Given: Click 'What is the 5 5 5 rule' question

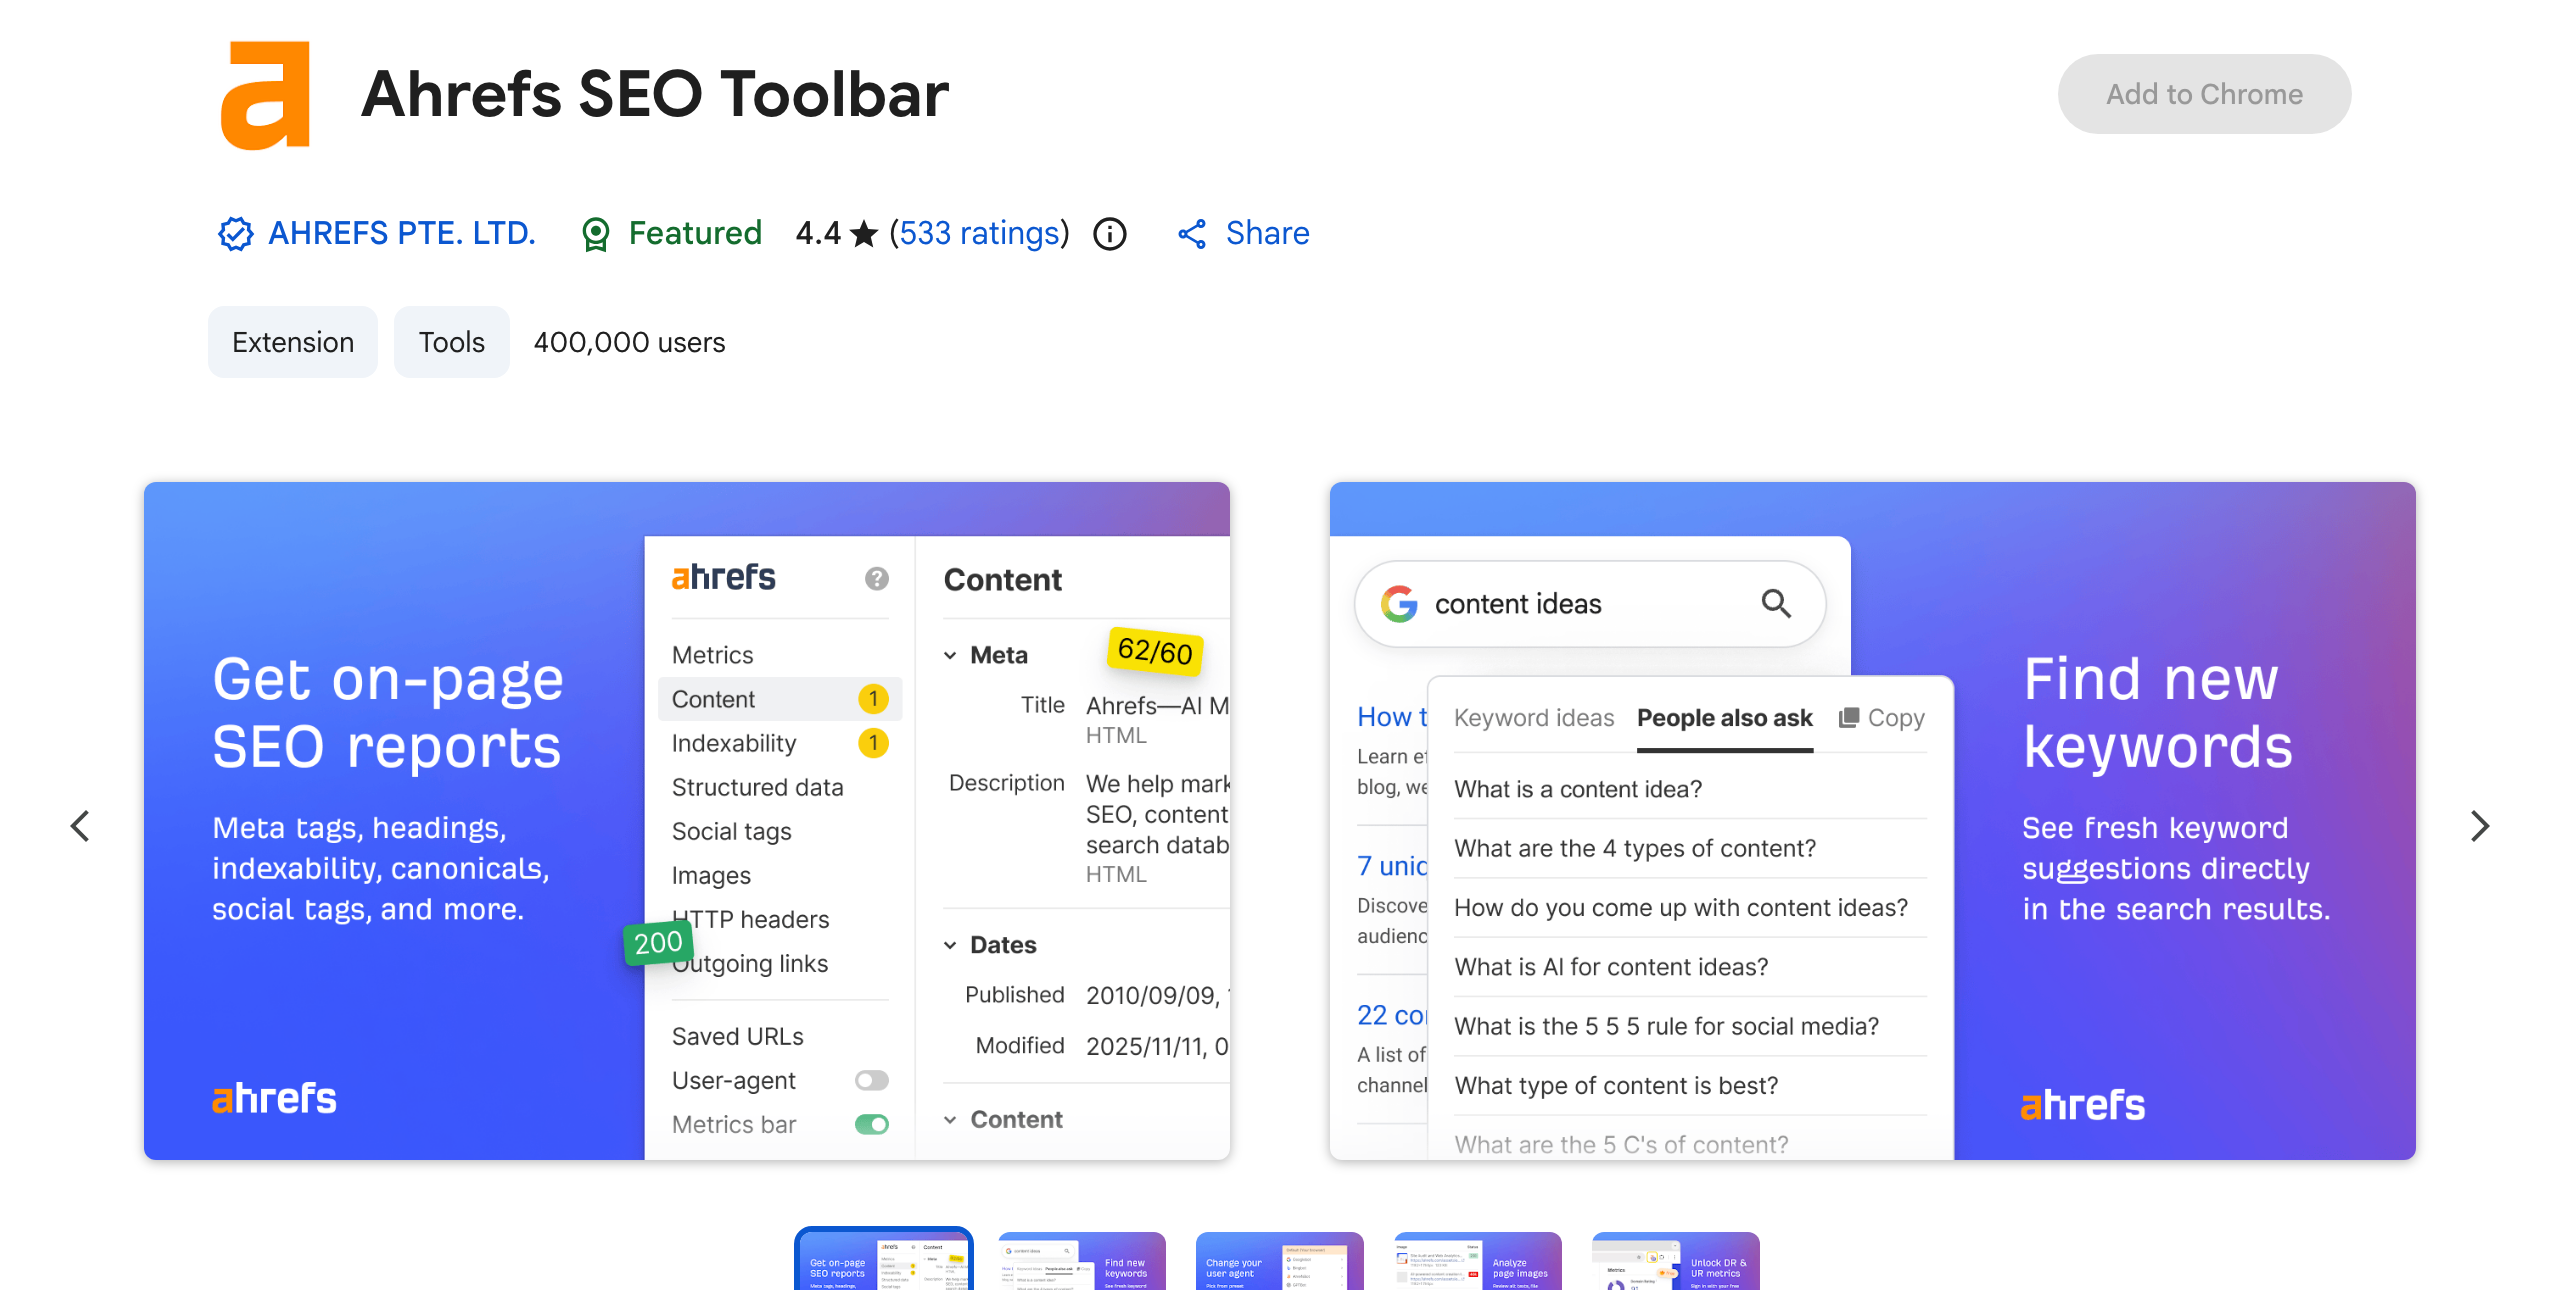Looking at the screenshot, I should coord(1666,1026).
